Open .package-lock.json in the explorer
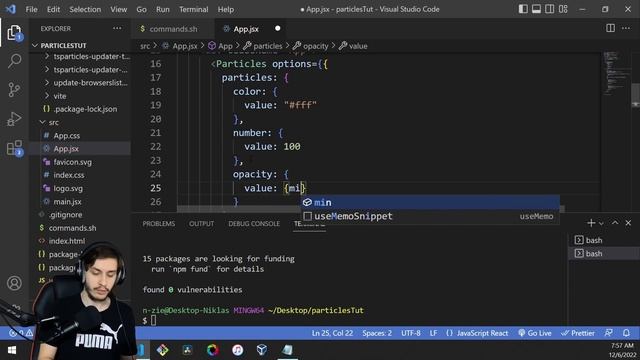The height and width of the screenshot is (360, 640). [80, 109]
